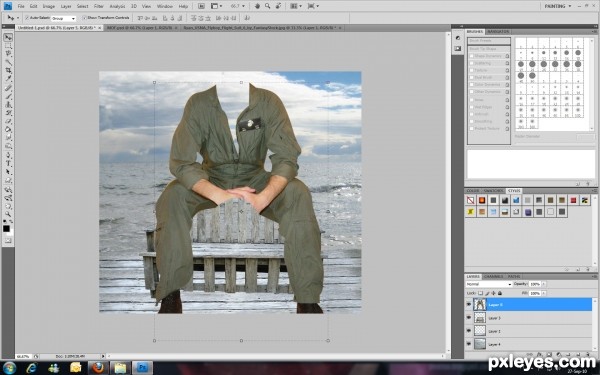Select Layer 3 row in Layers panel

[528, 318]
